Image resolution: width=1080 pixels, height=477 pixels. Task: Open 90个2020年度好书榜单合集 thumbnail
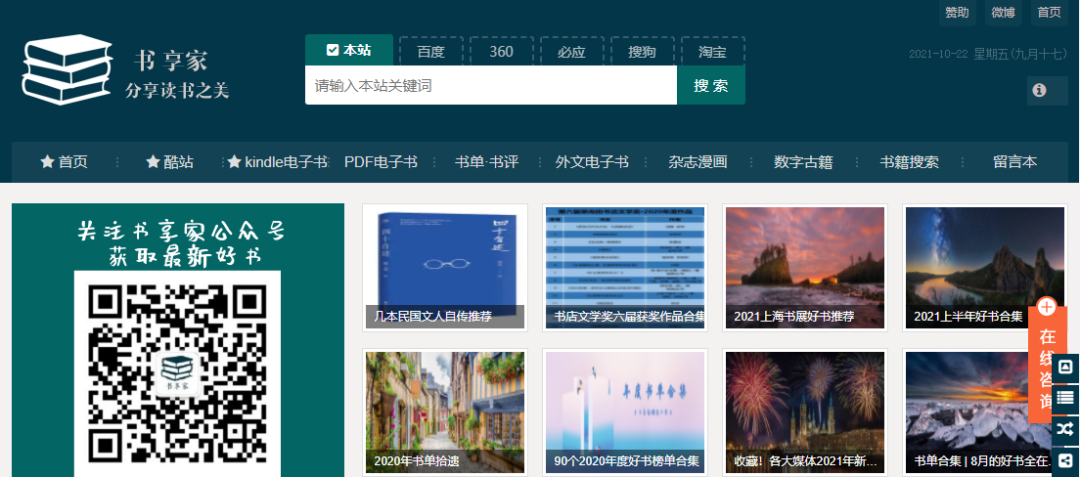click(625, 412)
